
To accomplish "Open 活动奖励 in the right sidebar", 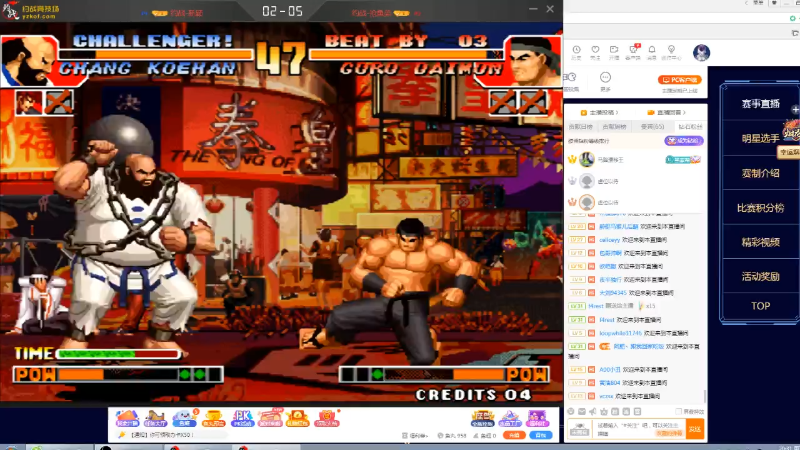I will point(760,277).
